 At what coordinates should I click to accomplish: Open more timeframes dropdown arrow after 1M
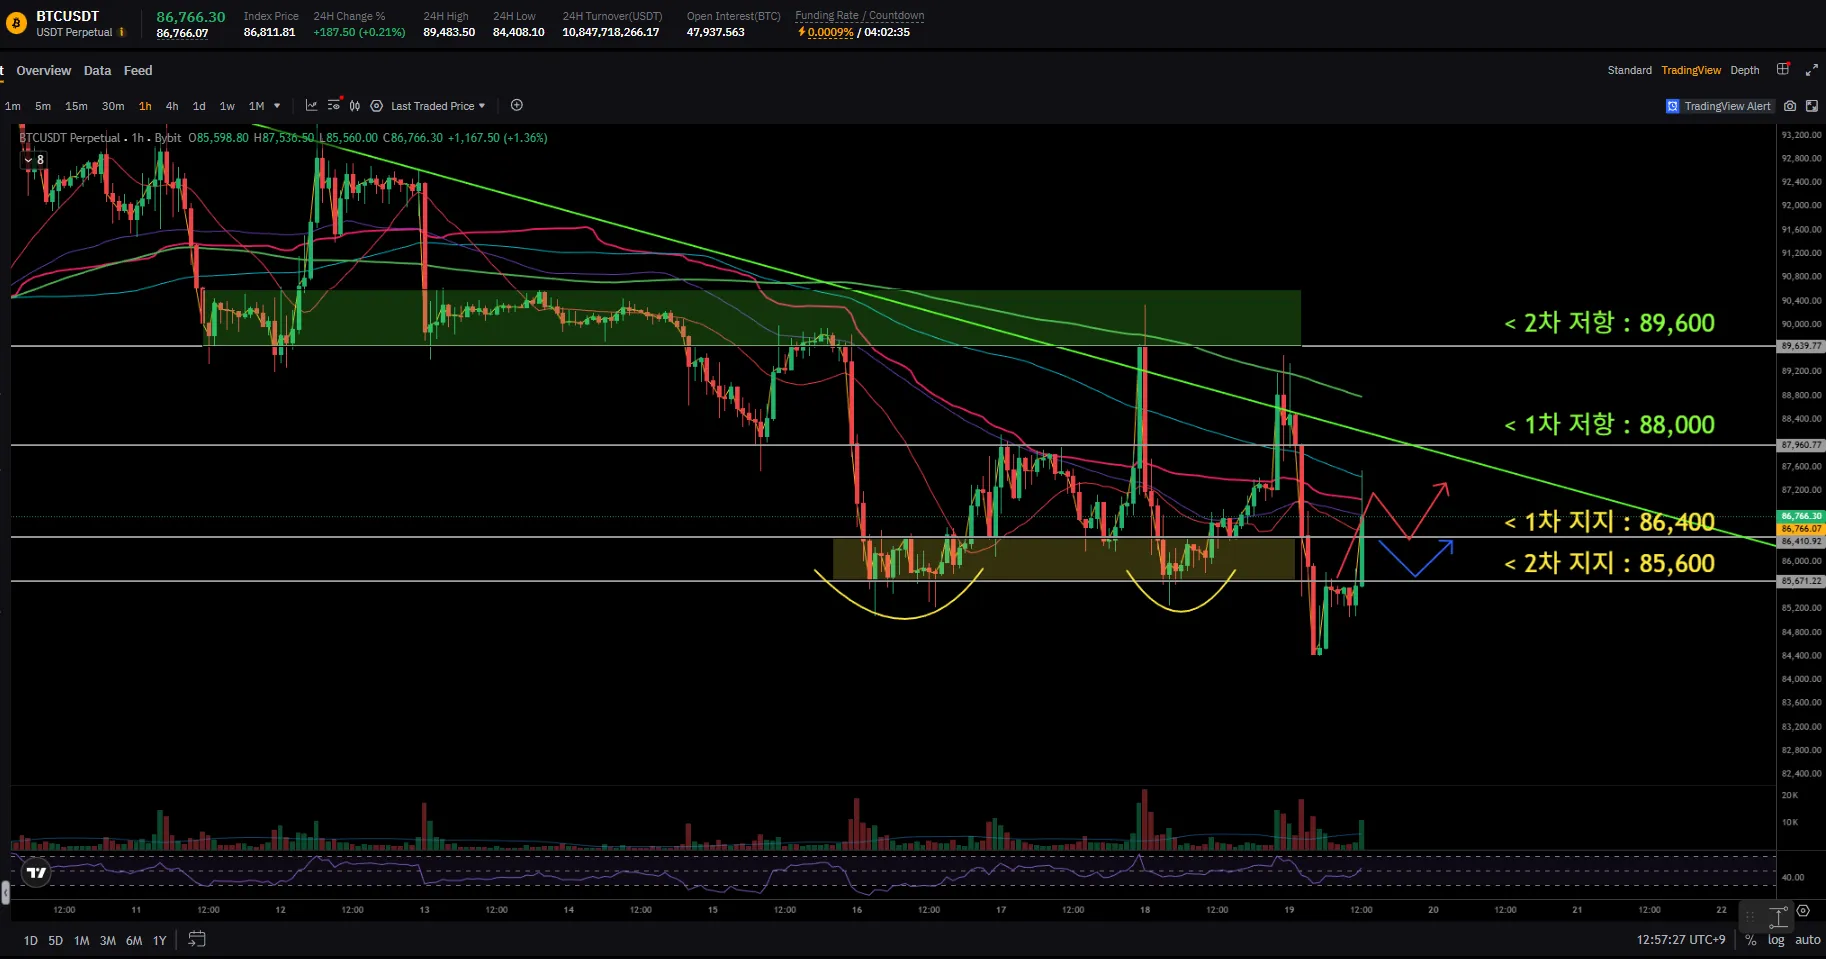tap(277, 106)
